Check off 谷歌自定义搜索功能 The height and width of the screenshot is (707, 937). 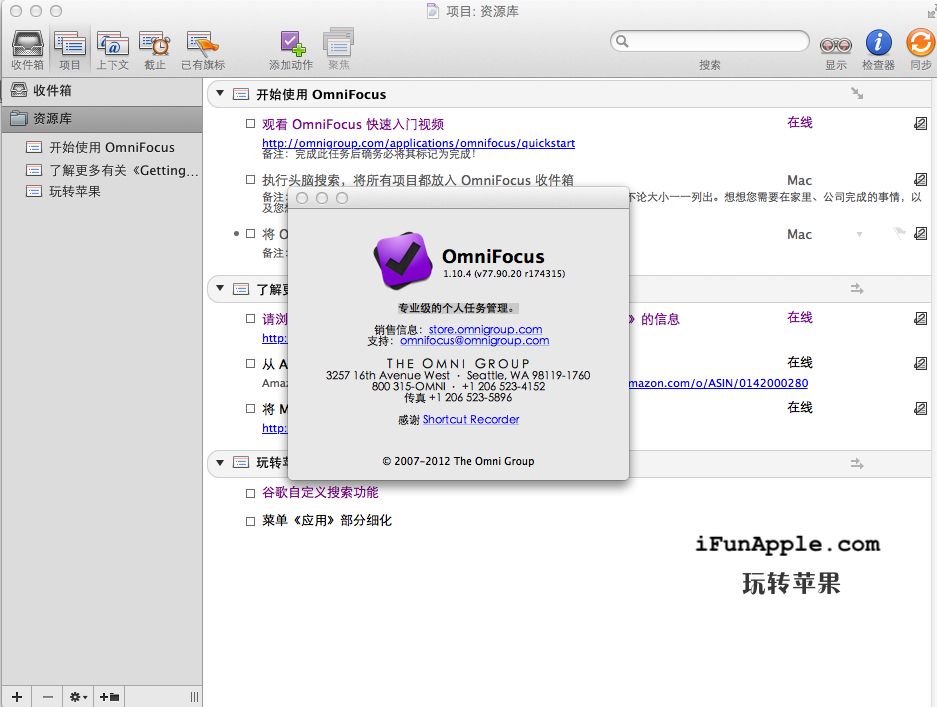point(250,493)
